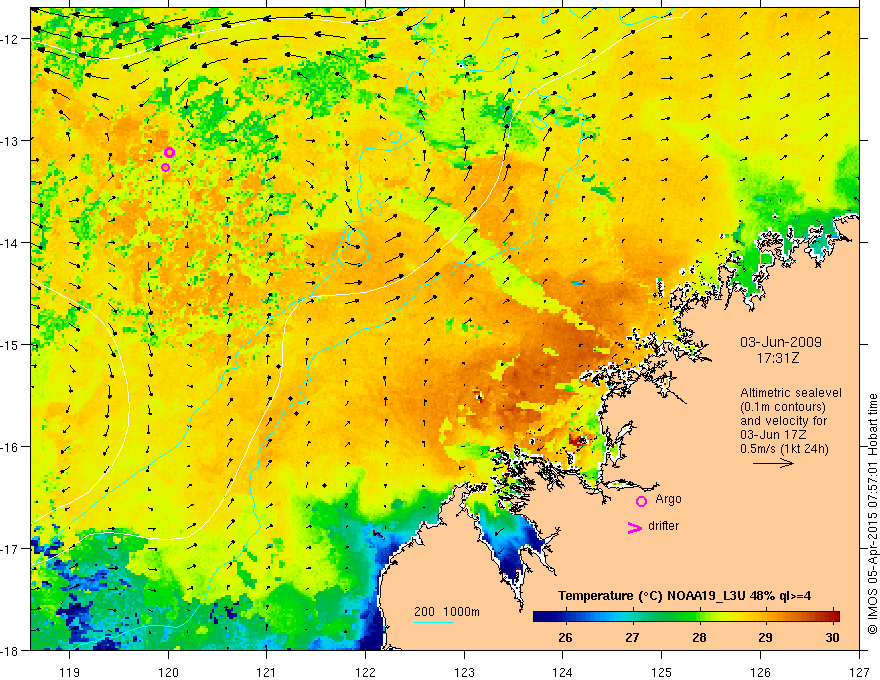Click the '-14' latitude axis label
Viewport: 880px width, 680px height.
point(11,243)
